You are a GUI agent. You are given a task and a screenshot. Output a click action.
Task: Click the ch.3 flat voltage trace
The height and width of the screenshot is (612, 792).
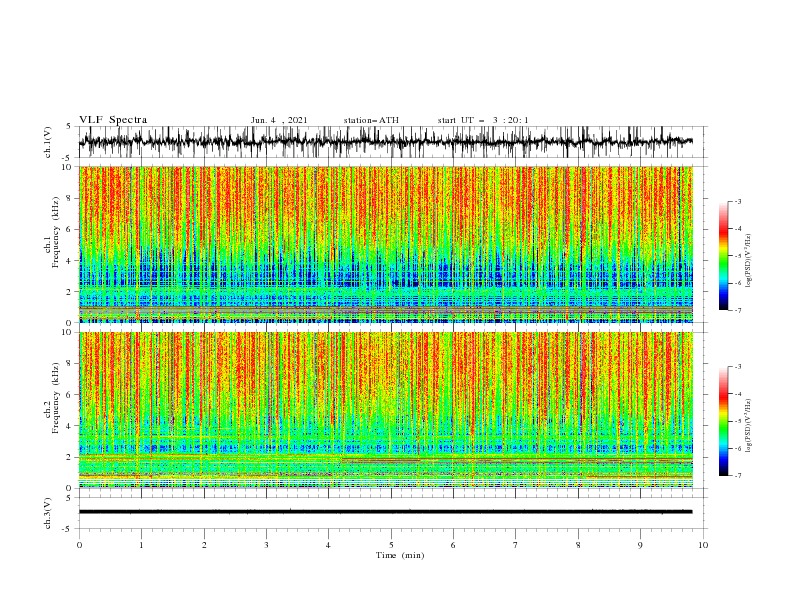(386, 512)
